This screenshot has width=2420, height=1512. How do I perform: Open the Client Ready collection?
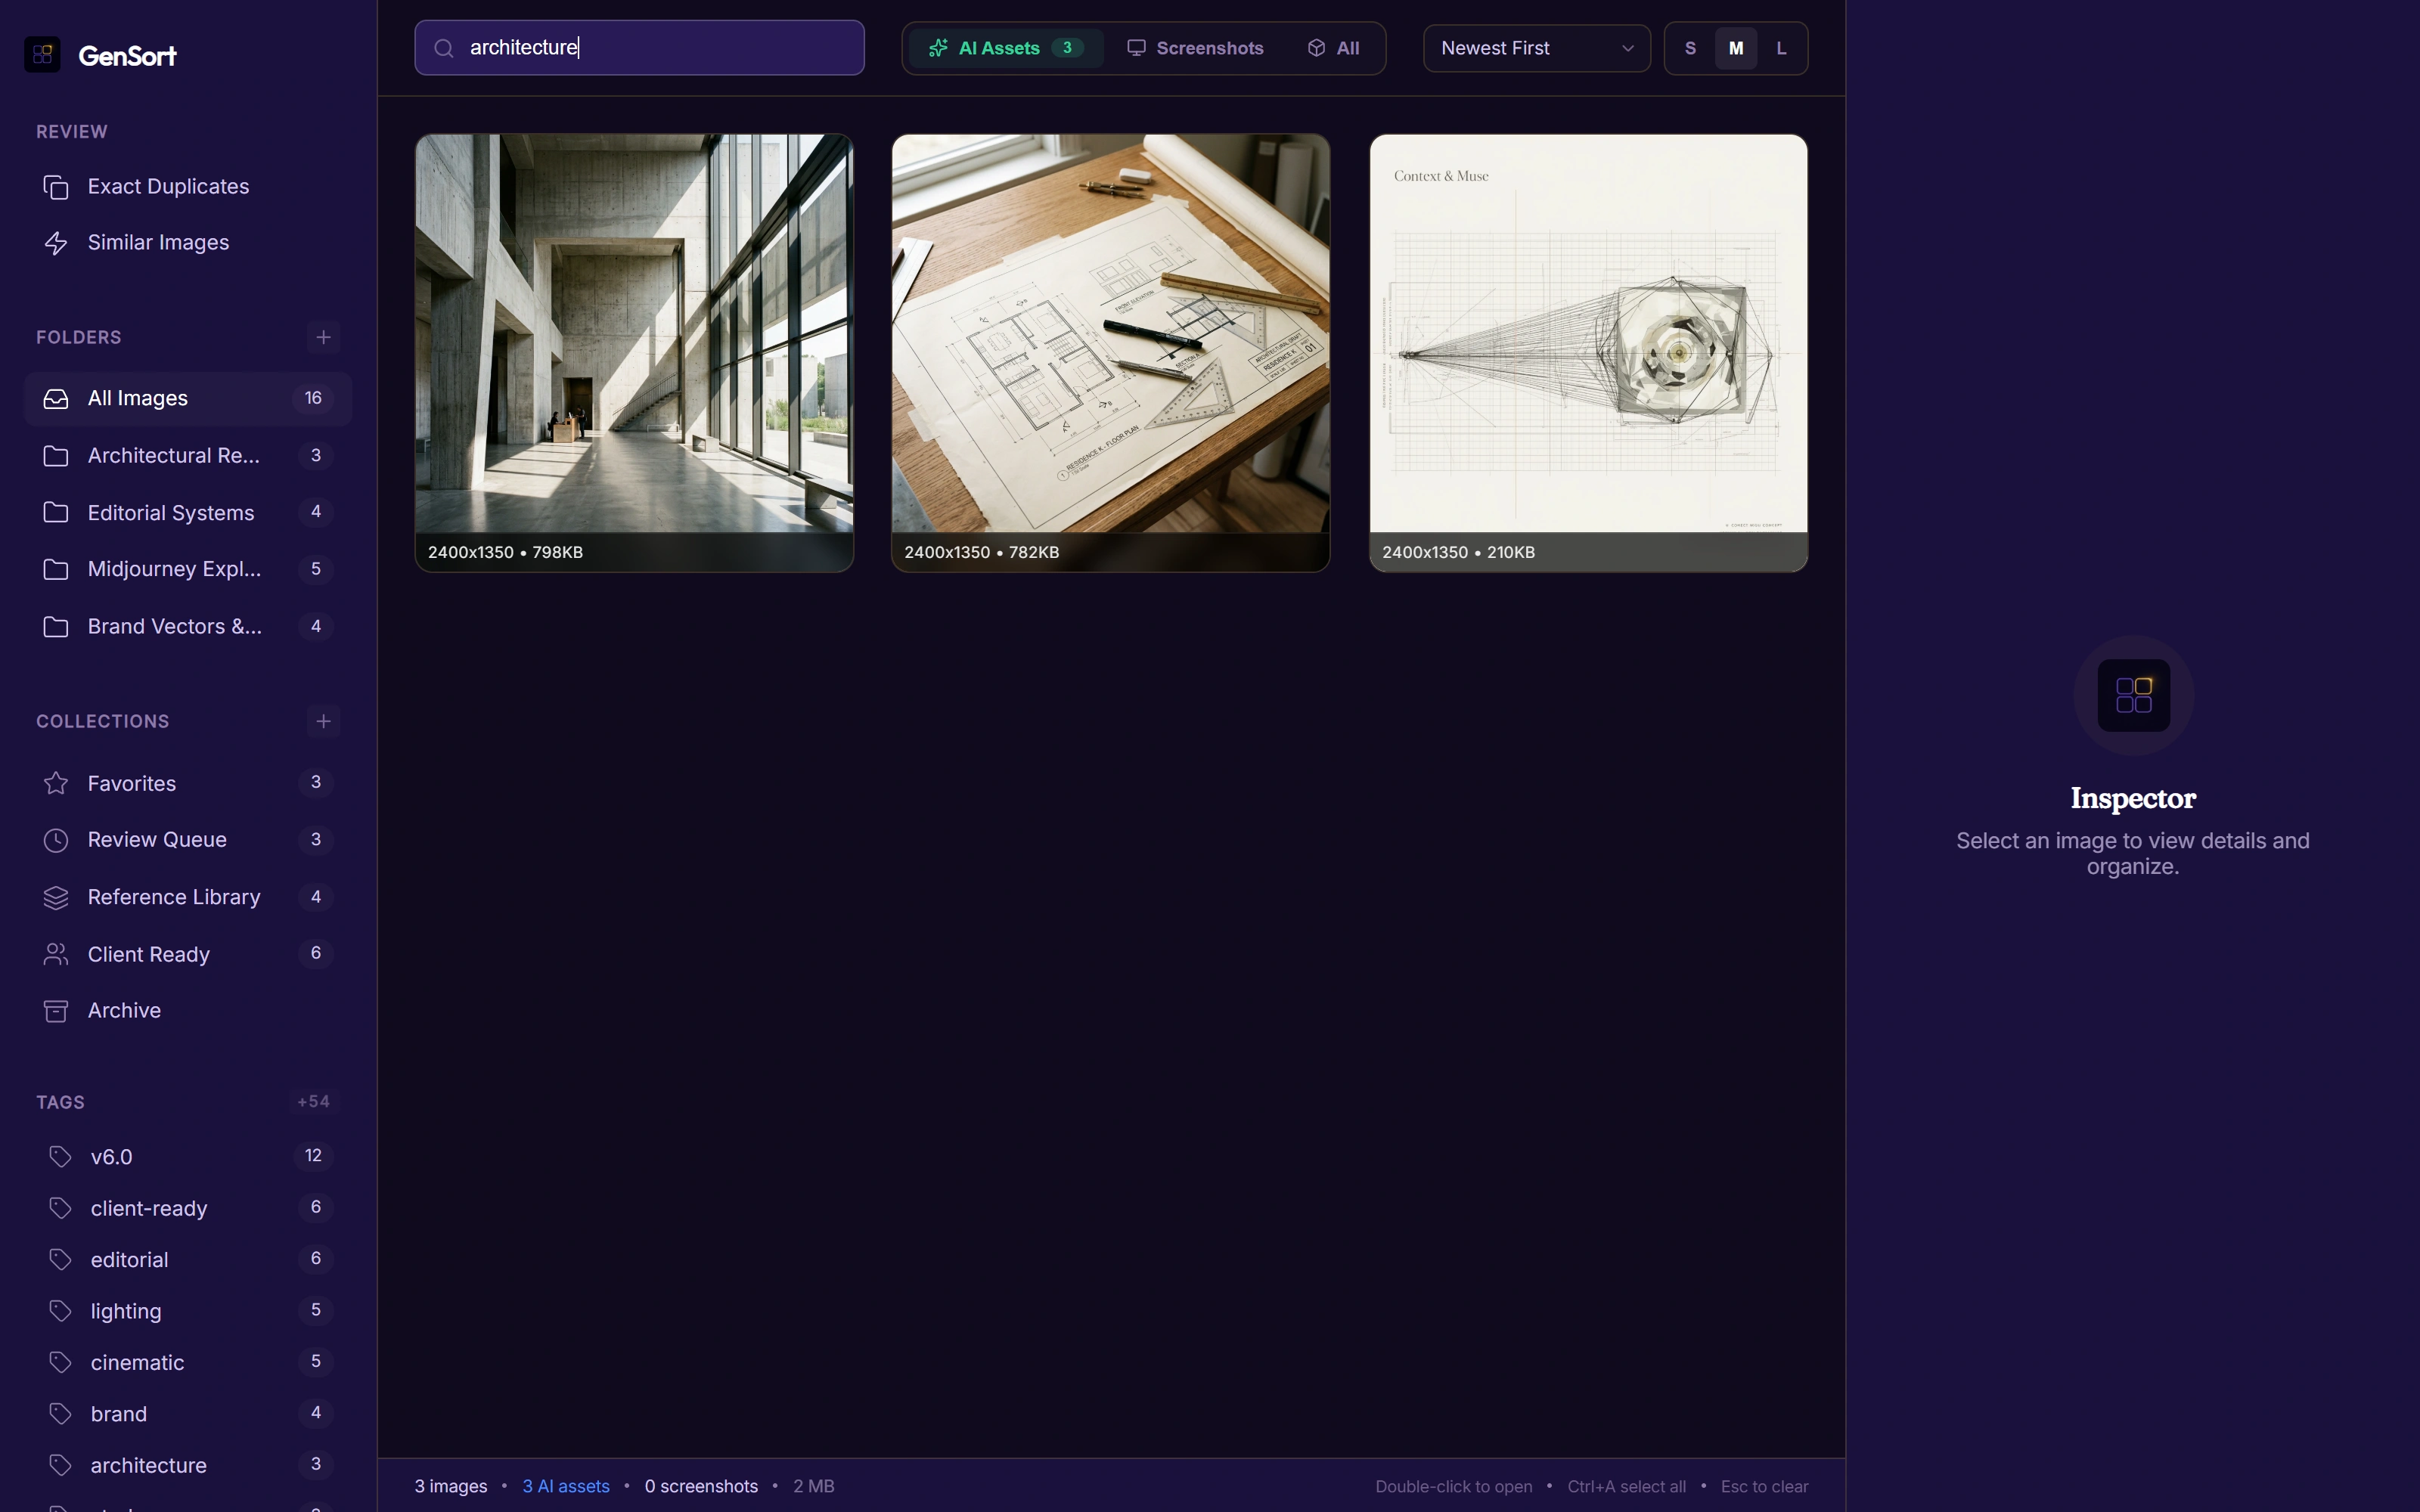click(x=188, y=954)
